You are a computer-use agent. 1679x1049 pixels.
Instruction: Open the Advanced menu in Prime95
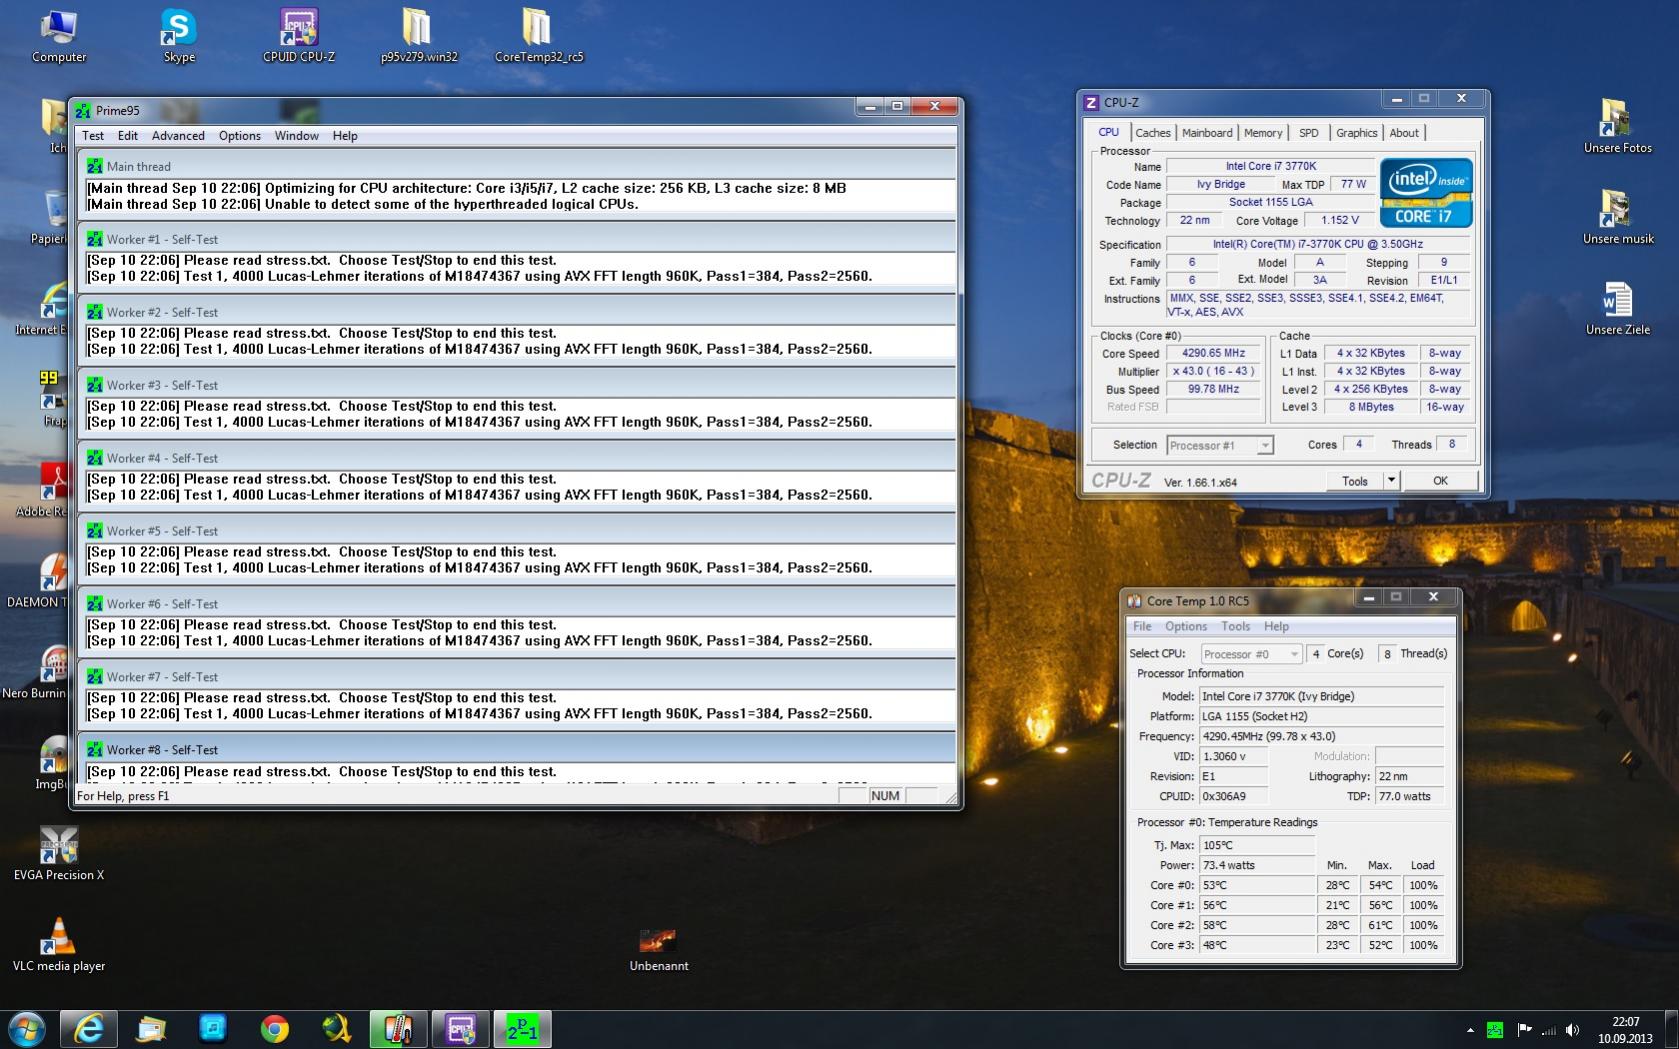pyautogui.click(x=178, y=136)
